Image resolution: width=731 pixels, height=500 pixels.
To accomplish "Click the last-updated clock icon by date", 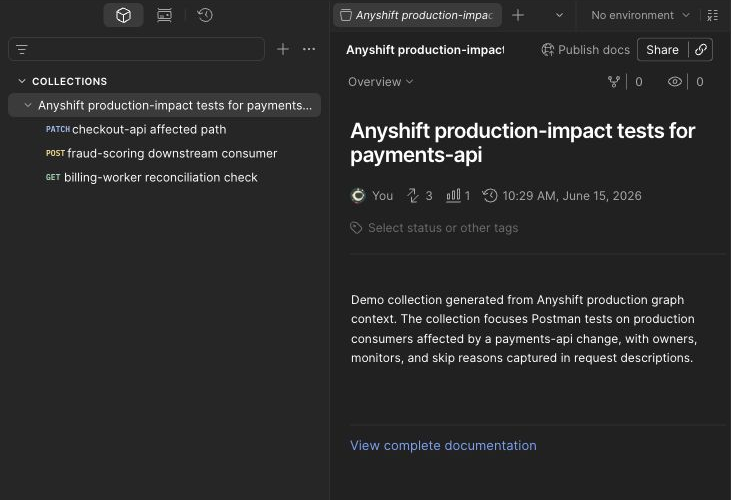I will pyautogui.click(x=490, y=196).
